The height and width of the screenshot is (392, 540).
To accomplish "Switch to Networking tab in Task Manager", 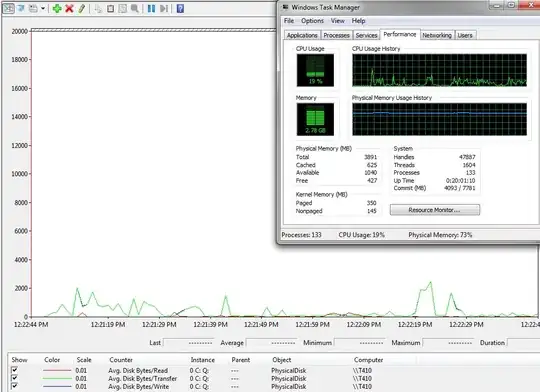I will tap(437, 35).
